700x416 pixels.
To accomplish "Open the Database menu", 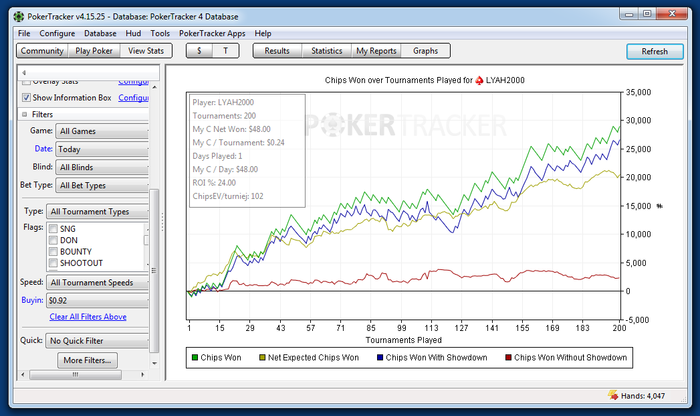I will (100, 33).
